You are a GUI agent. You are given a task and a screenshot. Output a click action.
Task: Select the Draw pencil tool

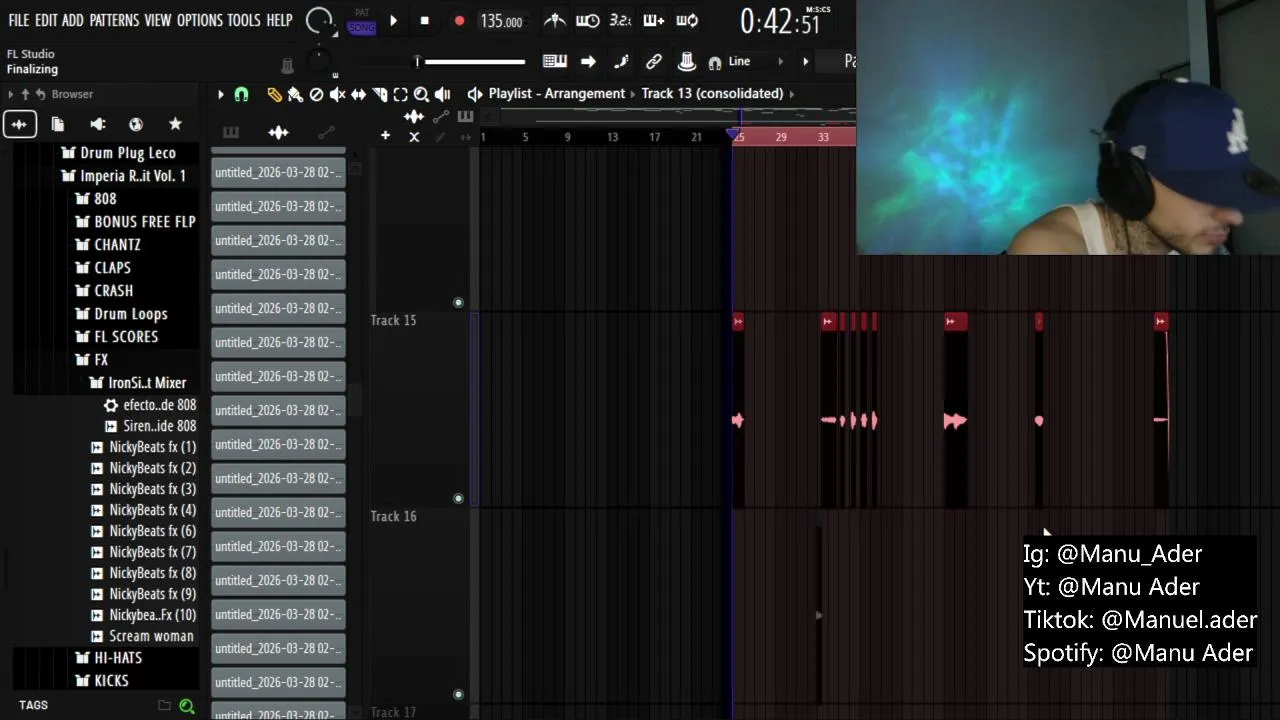(274, 94)
